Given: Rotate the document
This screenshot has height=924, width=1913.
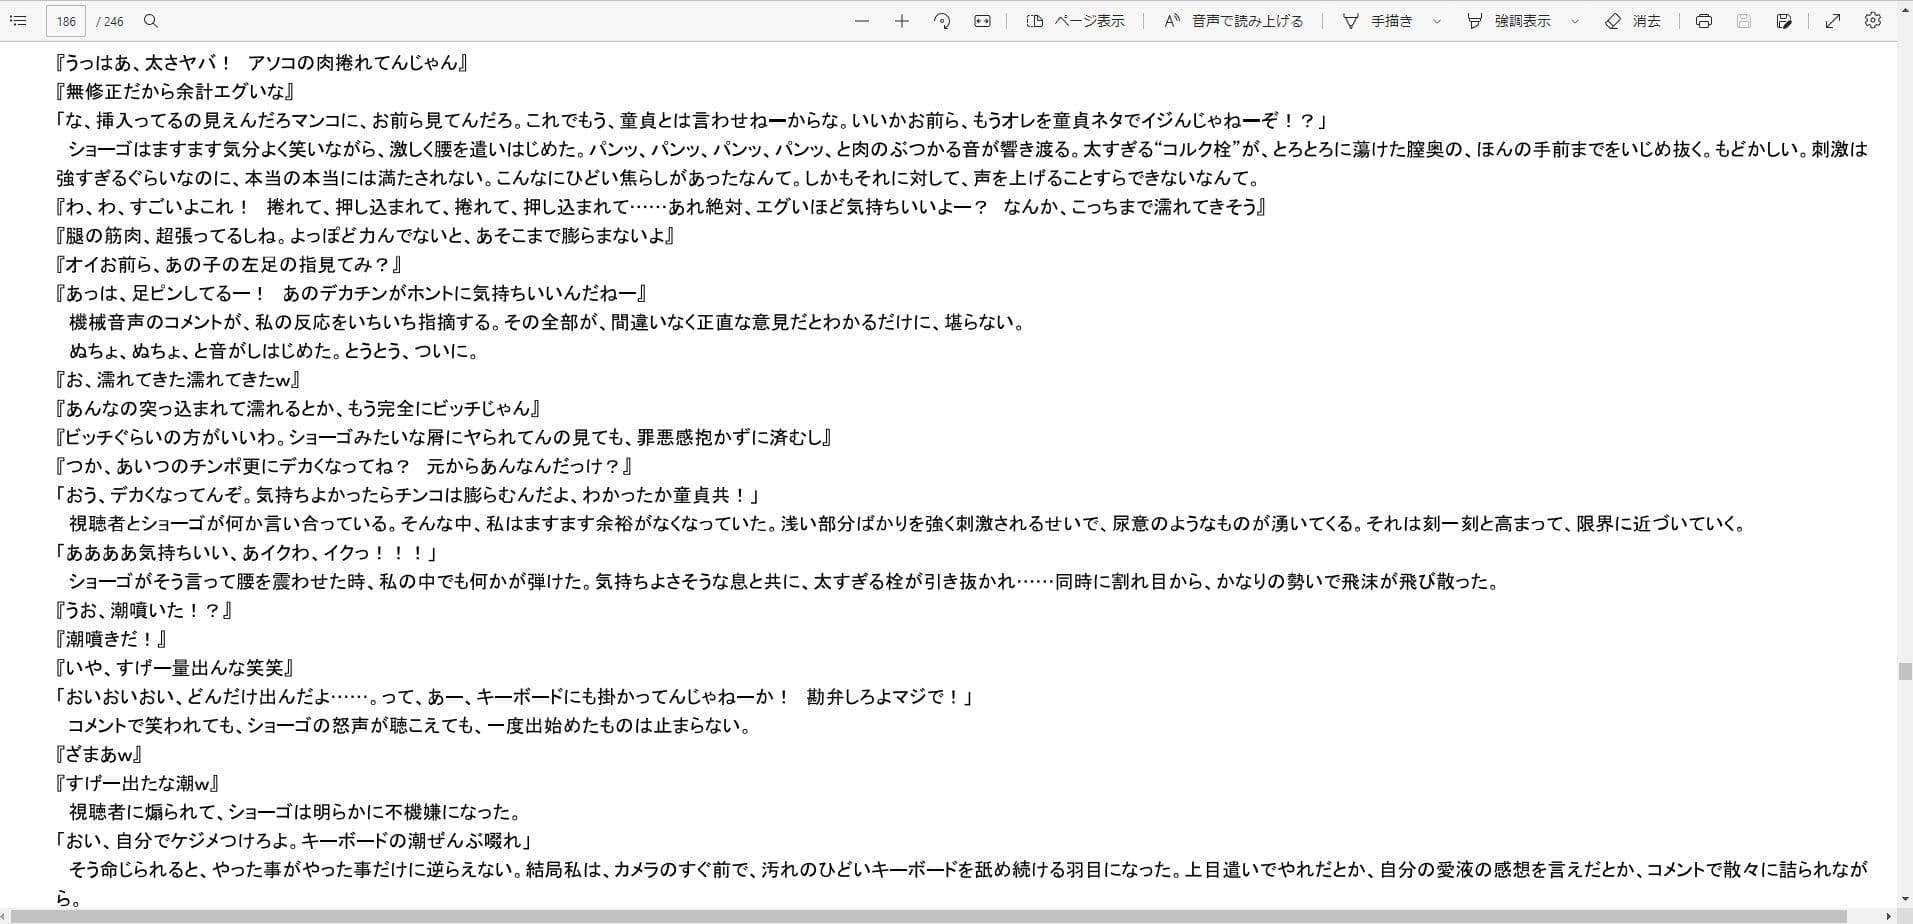Looking at the screenshot, I should (941, 20).
